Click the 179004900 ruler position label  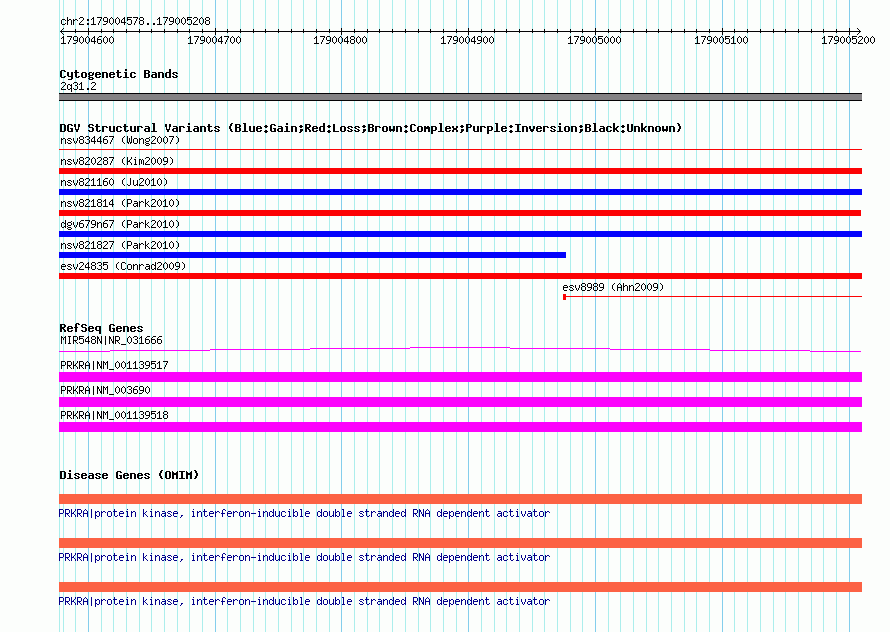click(x=467, y=40)
